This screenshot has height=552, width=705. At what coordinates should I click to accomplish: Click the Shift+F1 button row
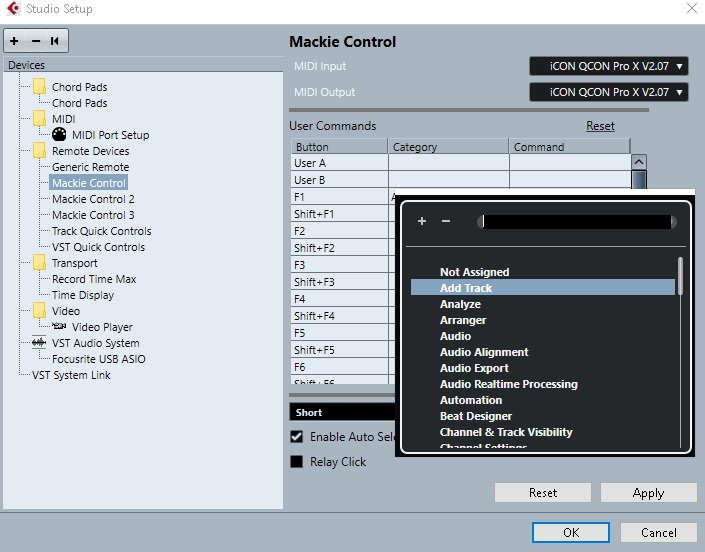(339, 214)
